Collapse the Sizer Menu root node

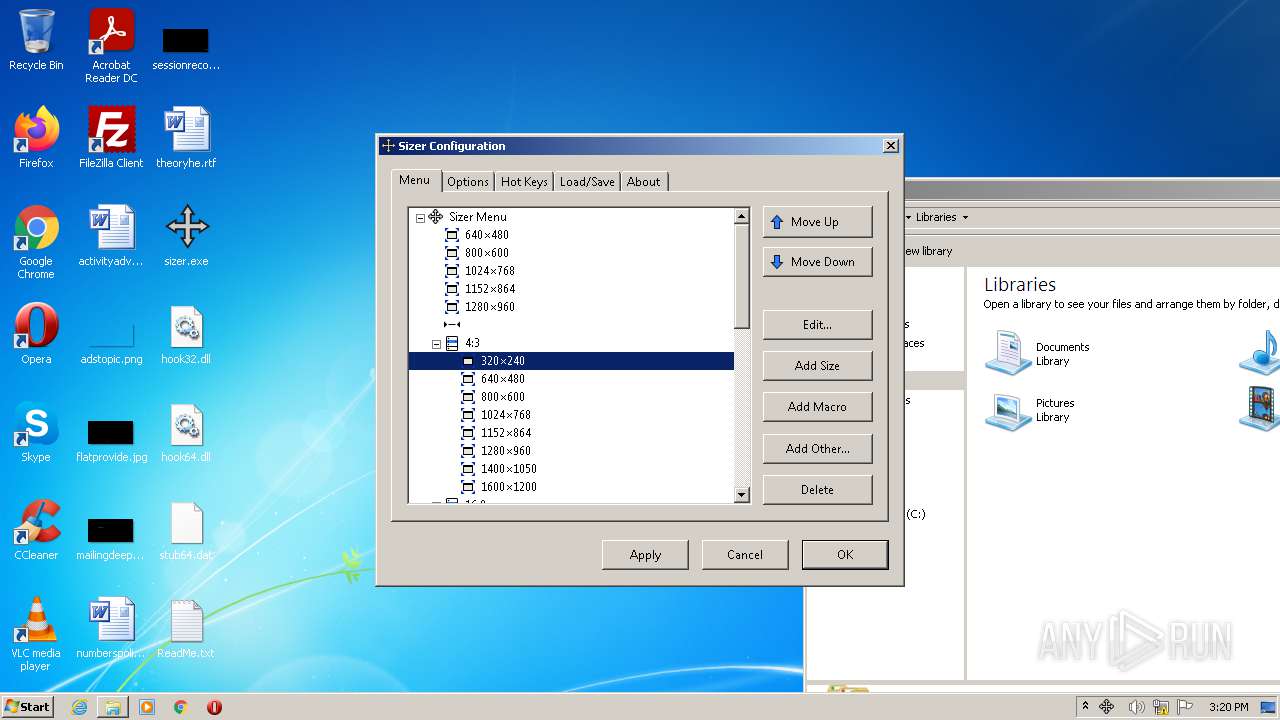(x=420, y=217)
